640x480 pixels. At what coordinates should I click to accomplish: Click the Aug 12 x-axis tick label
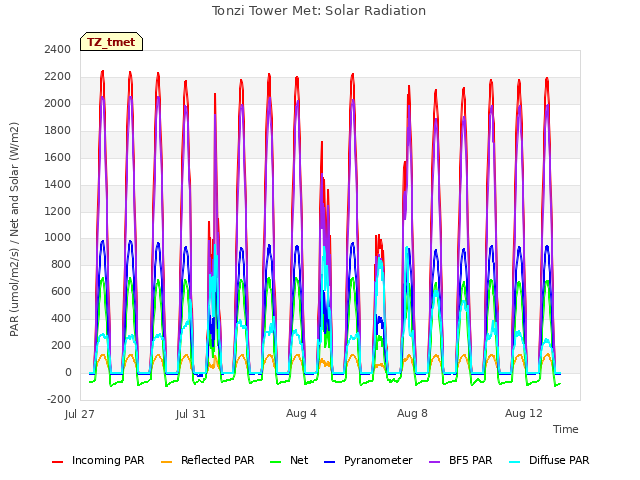click(524, 413)
